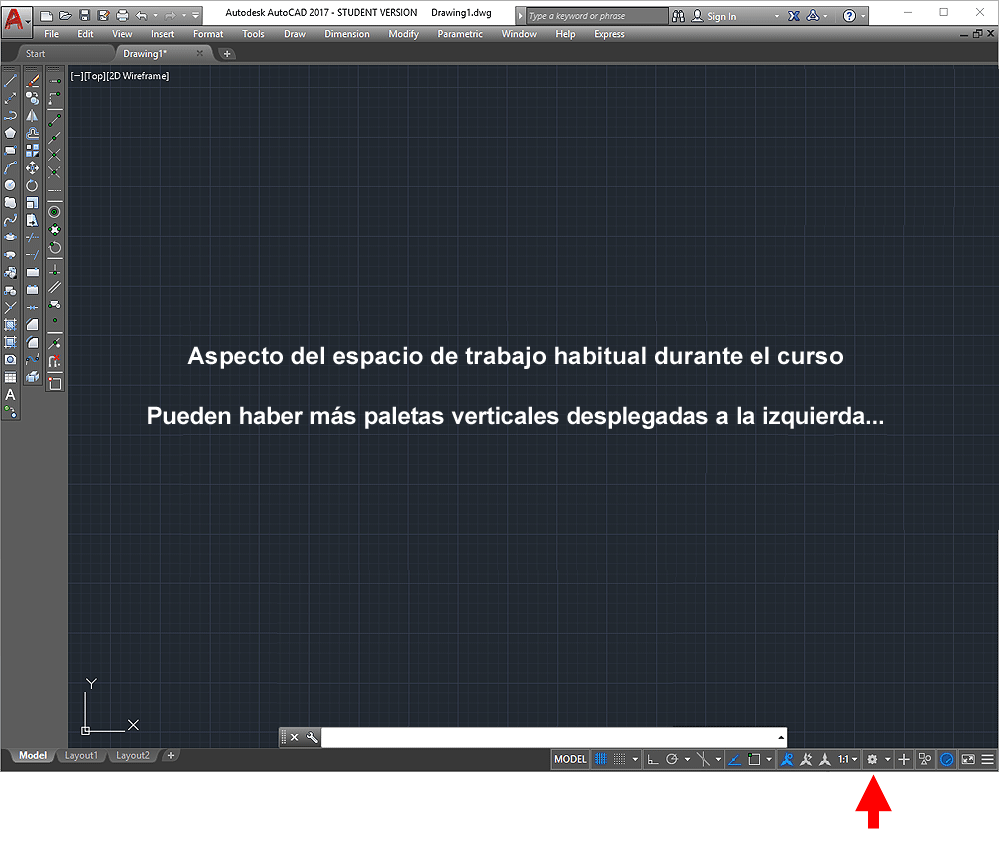Choose the Snap to Center osnap icon
999x842 pixels.
(55, 211)
